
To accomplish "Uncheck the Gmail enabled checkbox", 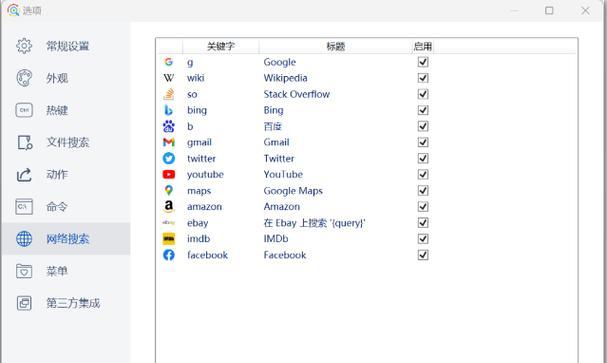I will click(x=423, y=142).
